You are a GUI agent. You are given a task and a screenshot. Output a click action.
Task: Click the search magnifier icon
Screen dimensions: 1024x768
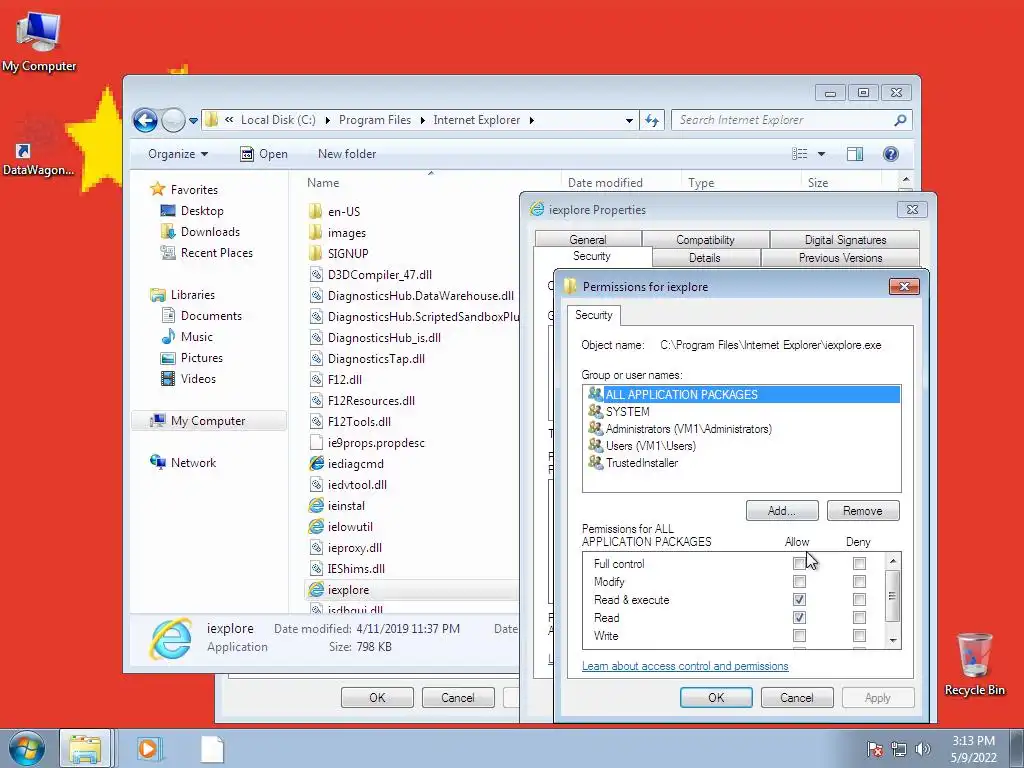[x=900, y=120]
